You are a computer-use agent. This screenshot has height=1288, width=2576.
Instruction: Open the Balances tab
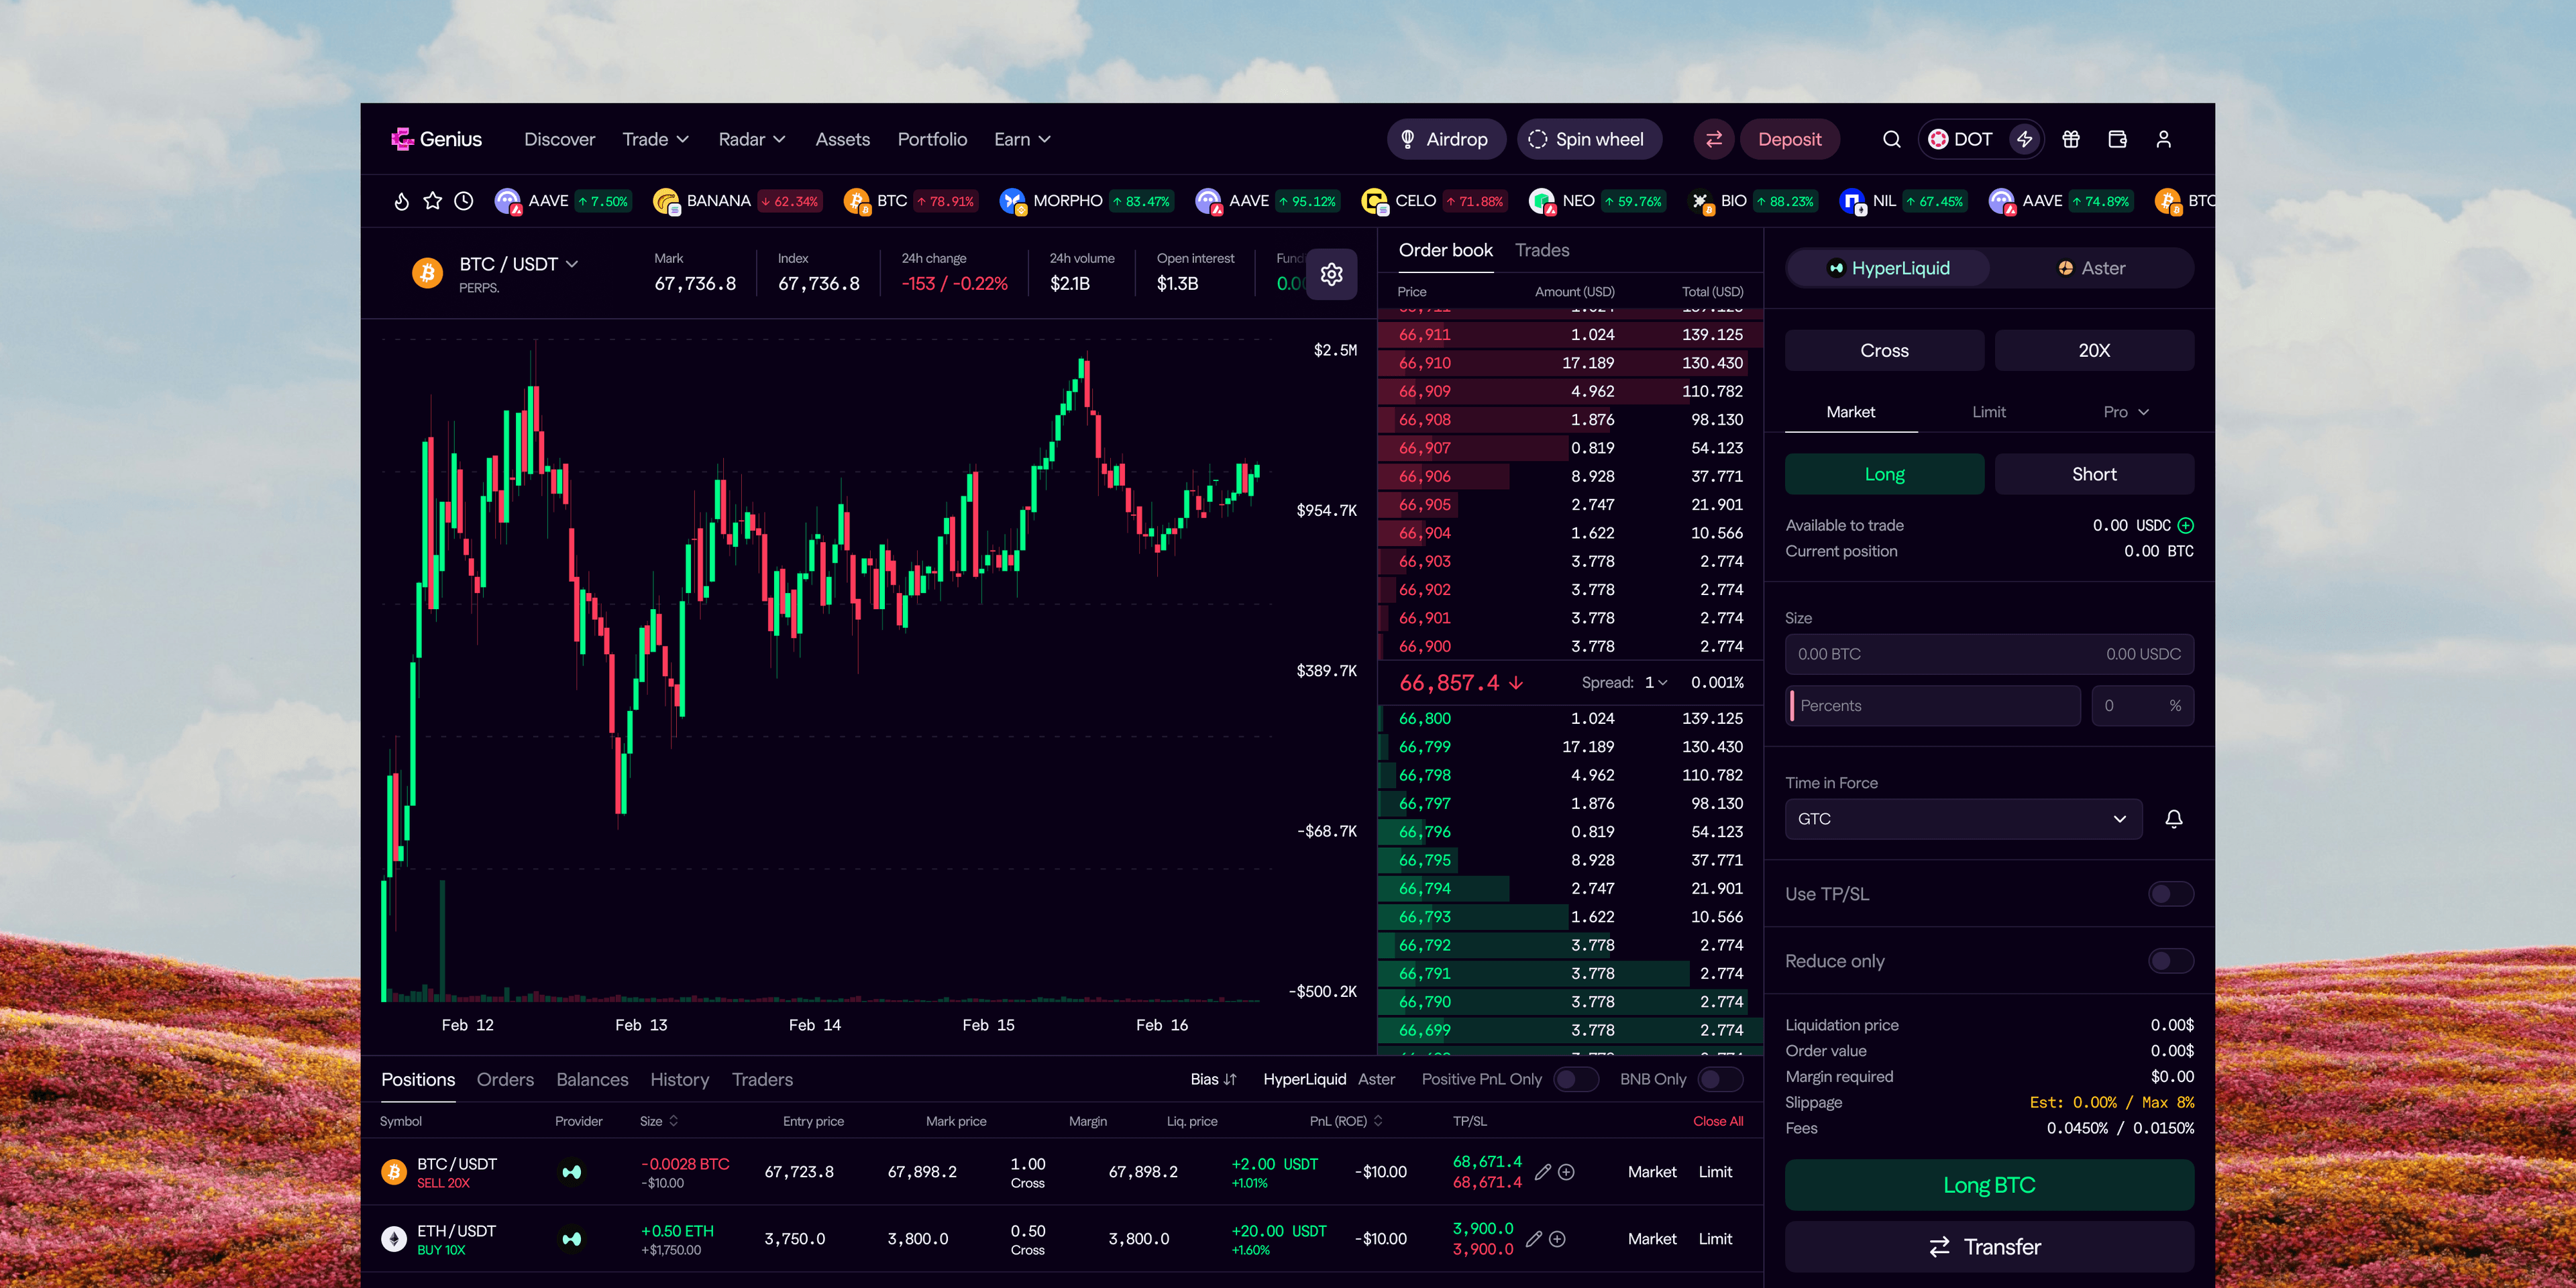(592, 1079)
